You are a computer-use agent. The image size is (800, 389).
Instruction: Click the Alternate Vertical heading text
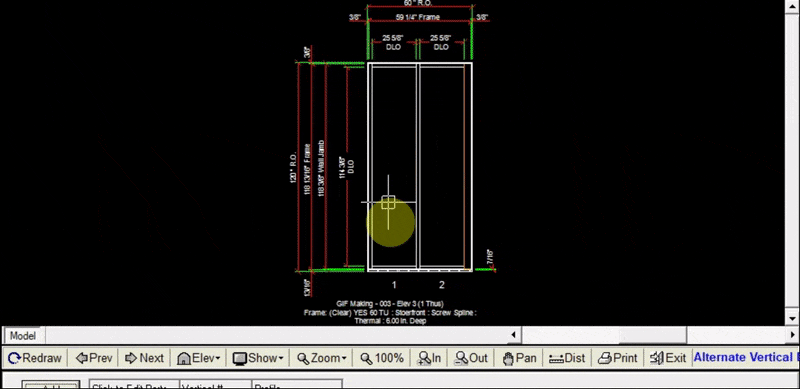(746, 357)
